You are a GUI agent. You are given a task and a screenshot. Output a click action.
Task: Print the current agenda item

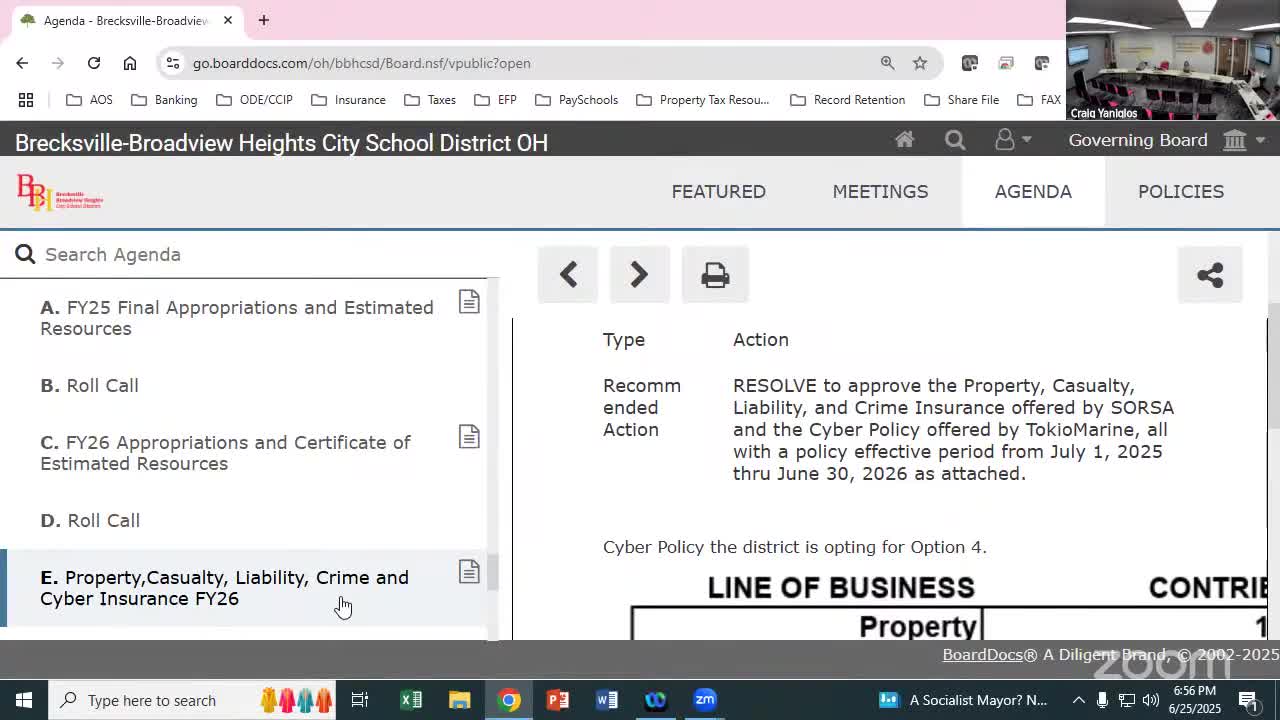click(x=715, y=275)
